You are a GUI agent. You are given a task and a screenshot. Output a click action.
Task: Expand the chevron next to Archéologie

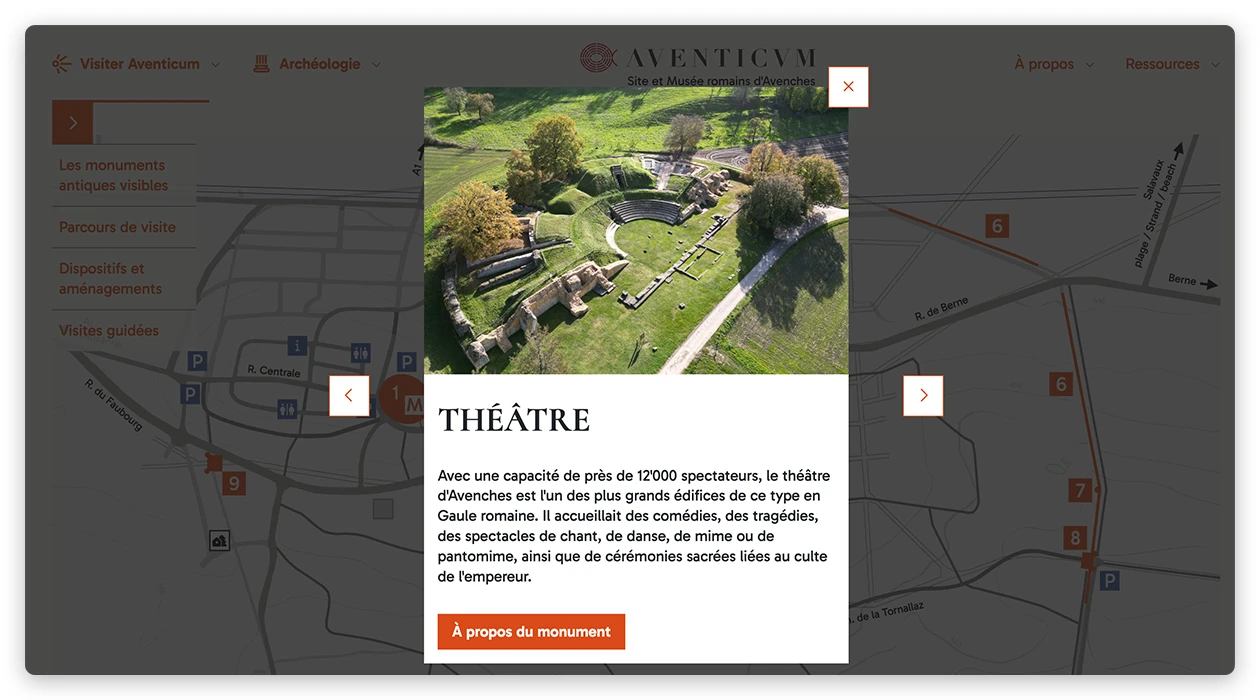pyautogui.click(x=376, y=65)
